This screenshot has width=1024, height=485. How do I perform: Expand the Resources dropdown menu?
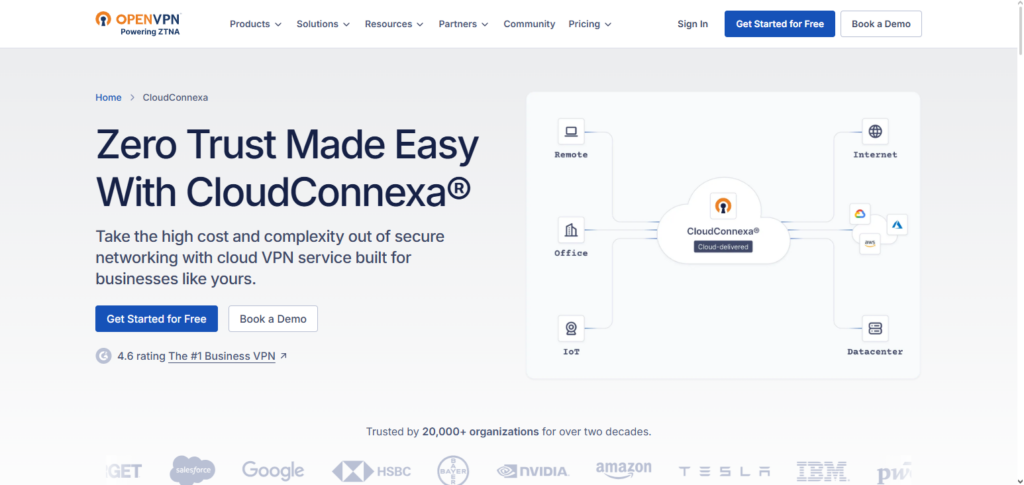click(x=394, y=24)
